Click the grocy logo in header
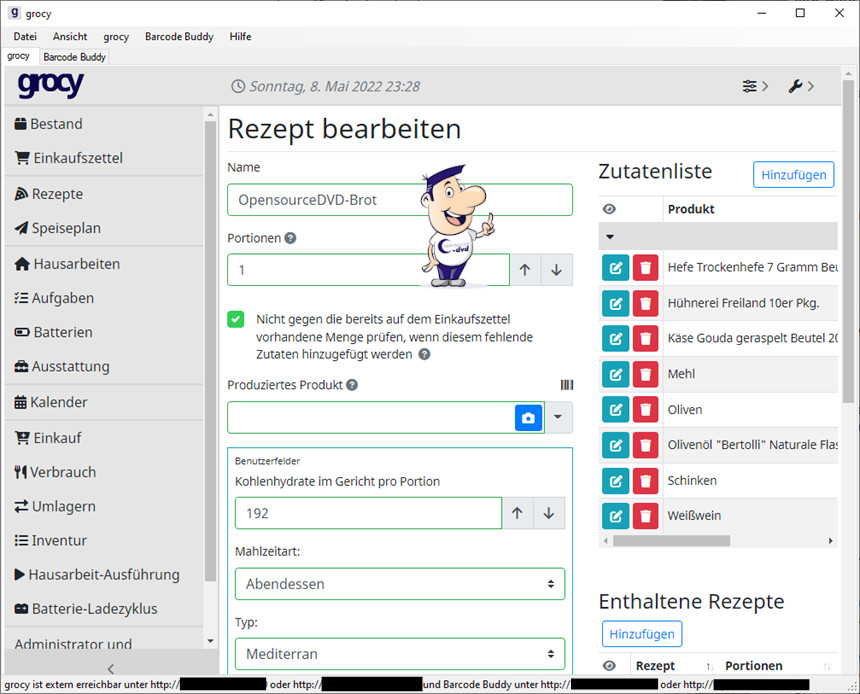This screenshot has height=694, width=860. coord(50,86)
